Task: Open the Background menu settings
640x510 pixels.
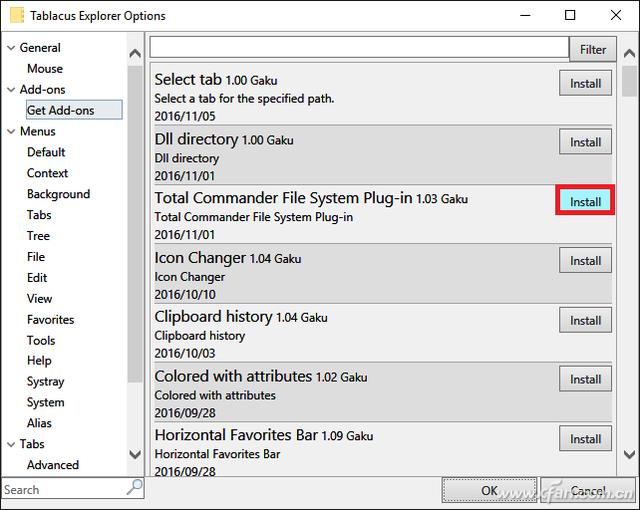Action: [x=58, y=194]
